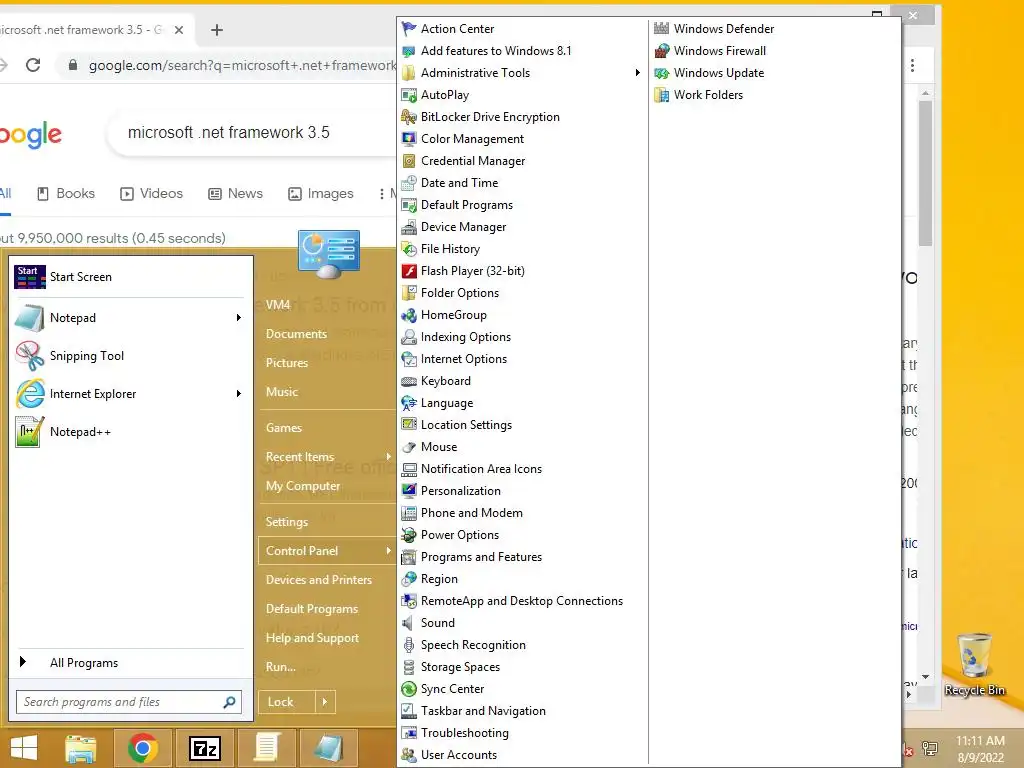Image resolution: width=1024 pixels, height=768 pixels.
Task: Launch Snipping Tool scissors icon
Action: [30, 356]
